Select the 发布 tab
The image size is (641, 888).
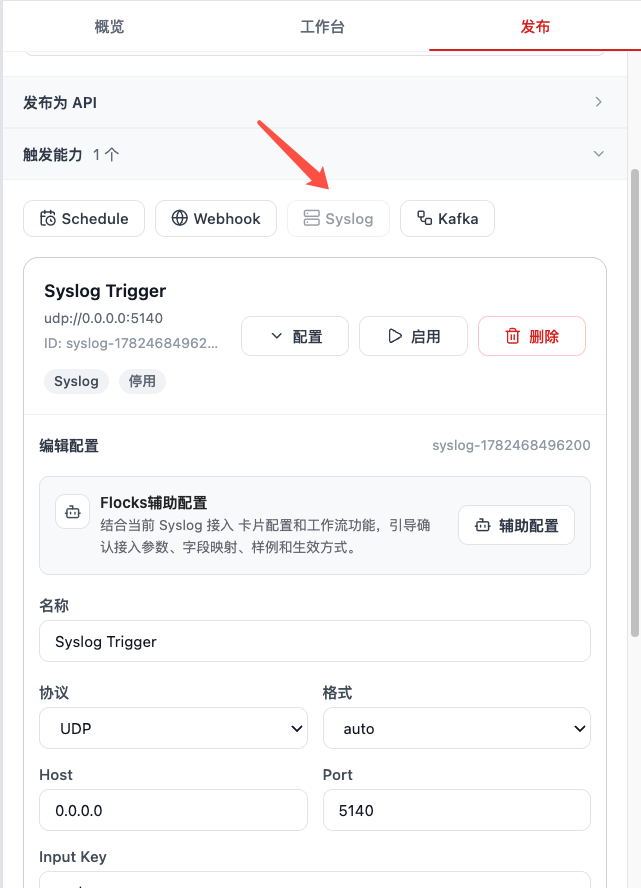pyautogui.click(x=535, y=27)
